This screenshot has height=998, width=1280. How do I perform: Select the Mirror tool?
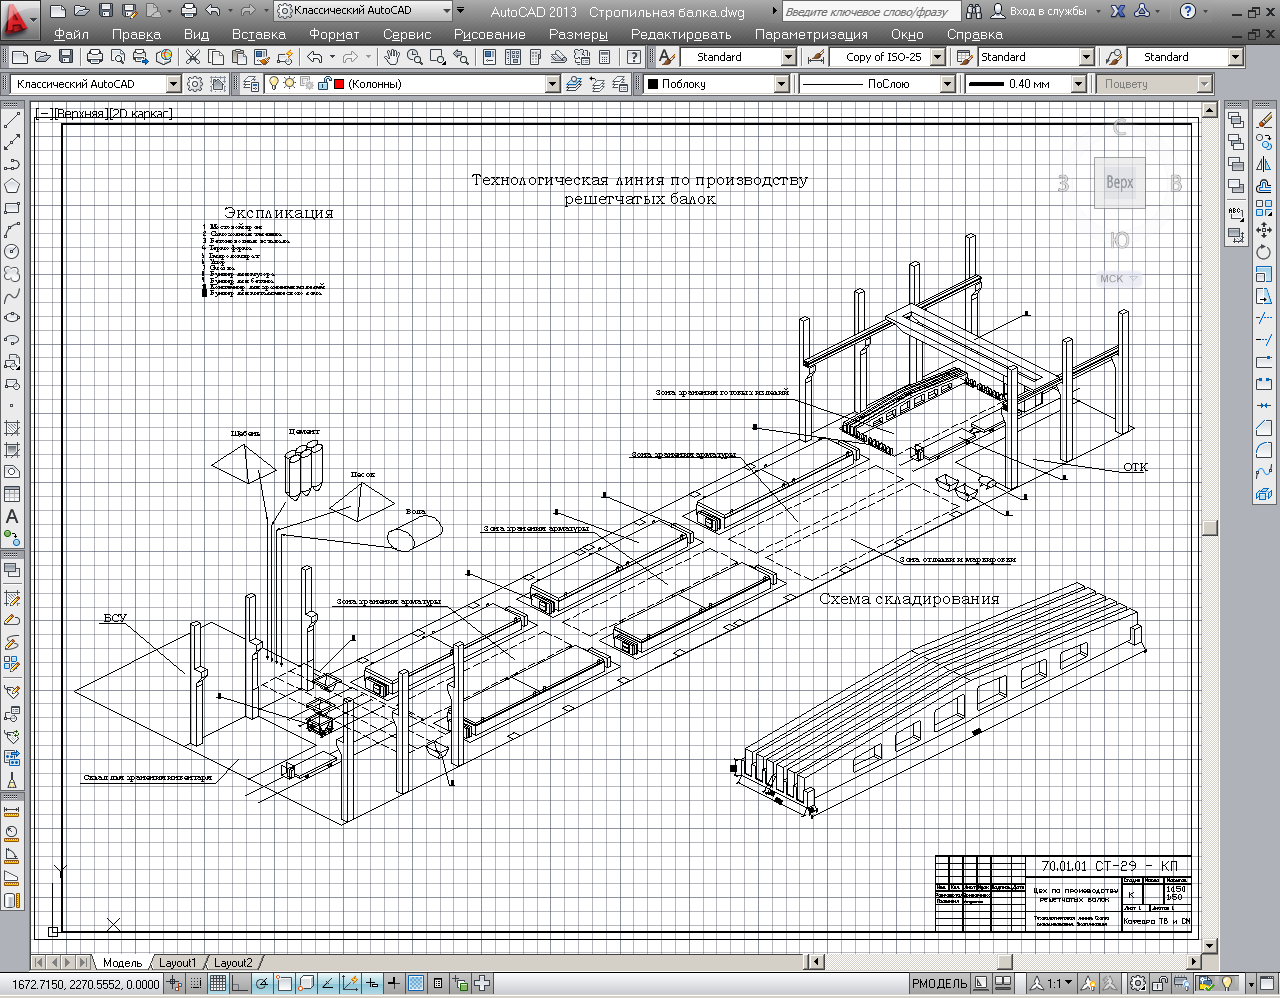click(1264, 164)
